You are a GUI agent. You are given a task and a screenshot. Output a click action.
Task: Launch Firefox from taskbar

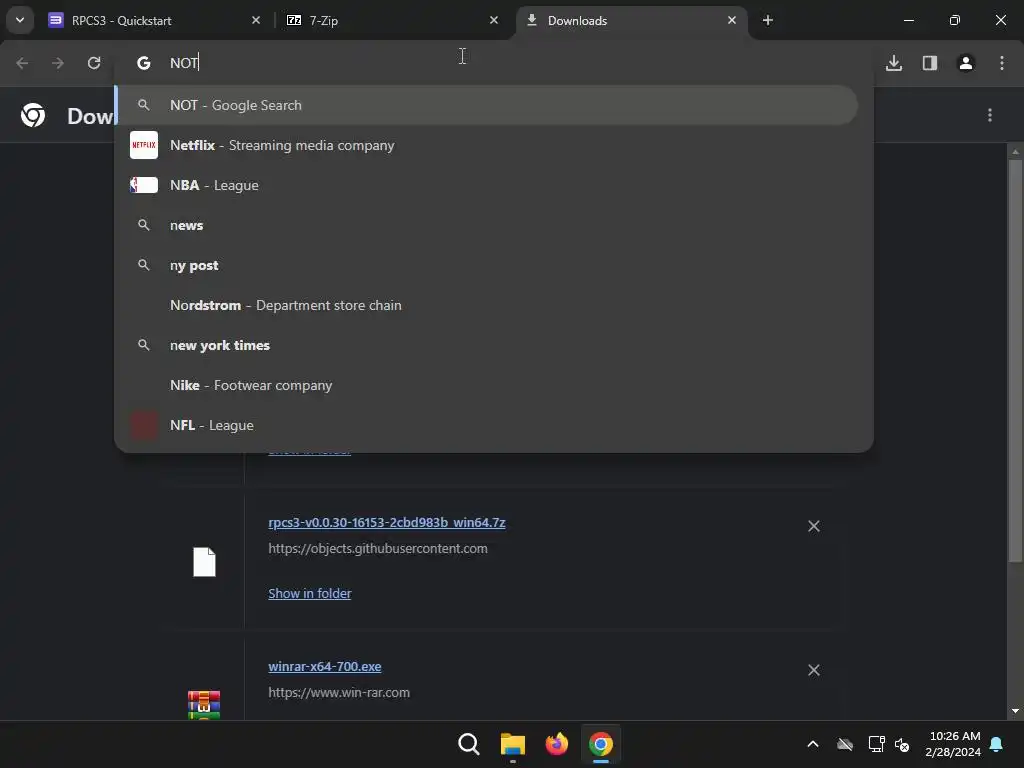coord(556,744)
